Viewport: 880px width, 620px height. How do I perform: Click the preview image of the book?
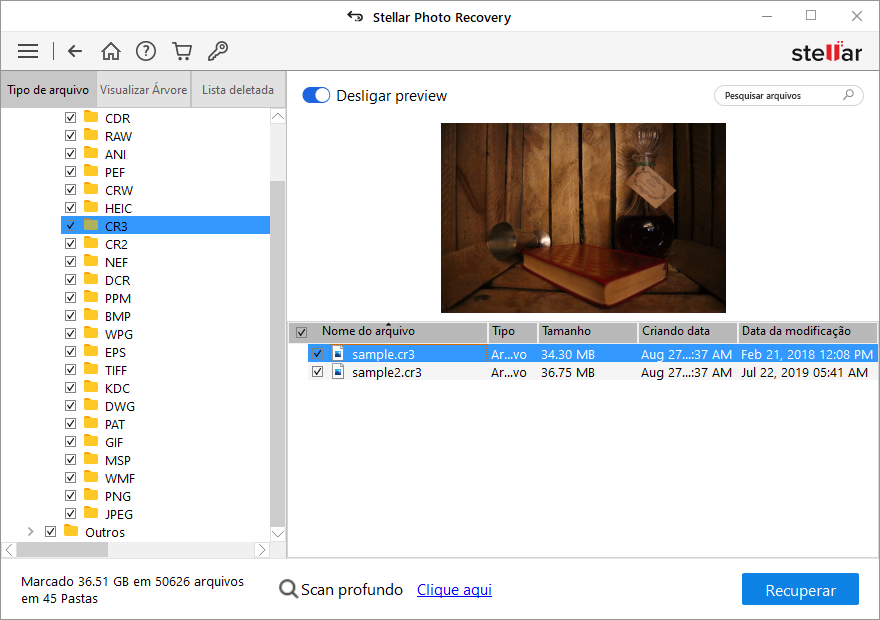[x=583, y=218]
